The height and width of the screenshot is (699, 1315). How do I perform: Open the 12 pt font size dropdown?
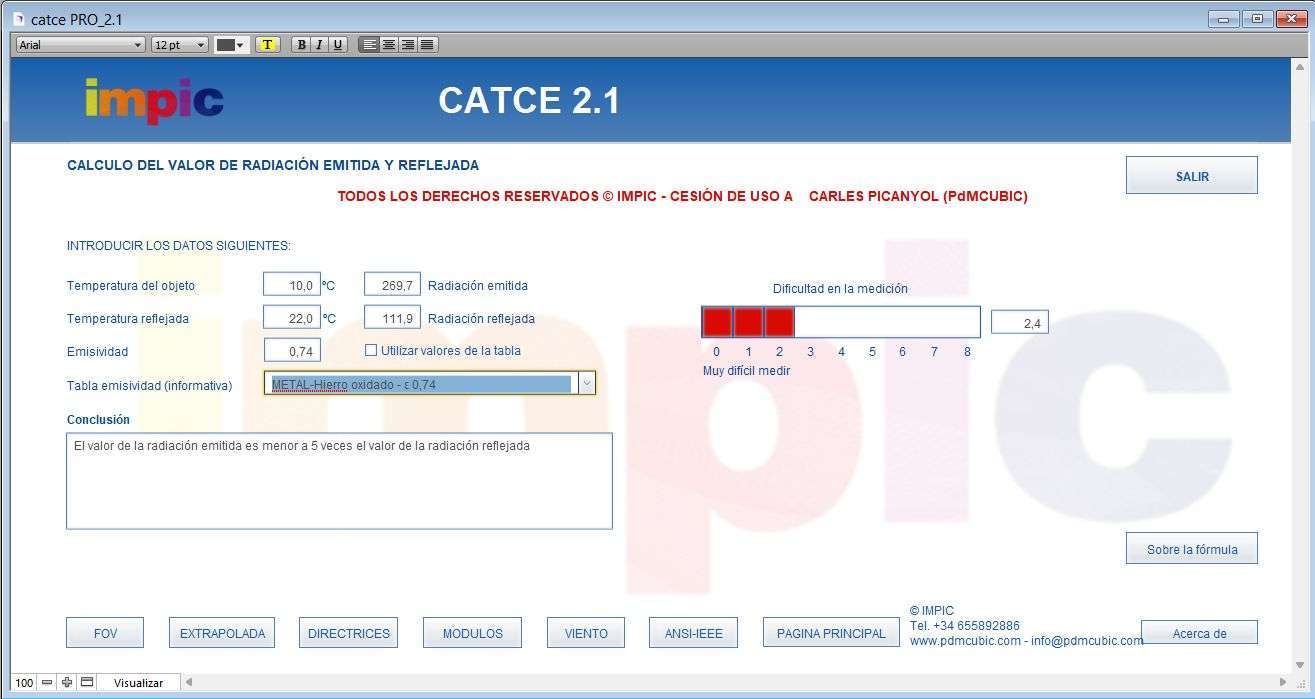coord(201,44)
